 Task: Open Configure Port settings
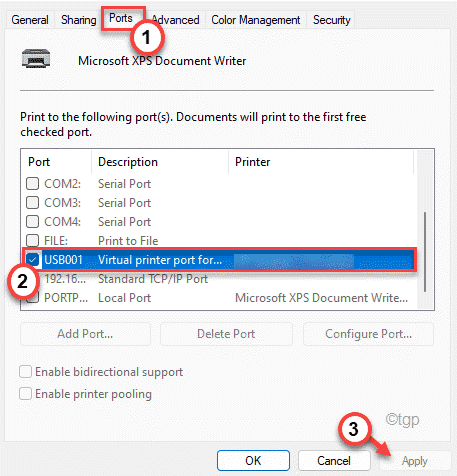(x=368, y=334)
